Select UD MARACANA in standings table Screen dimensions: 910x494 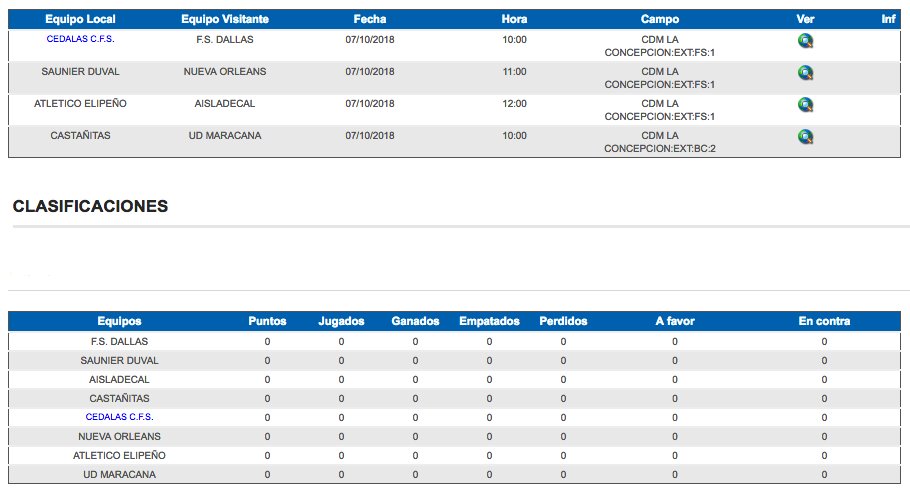point(120,474)
